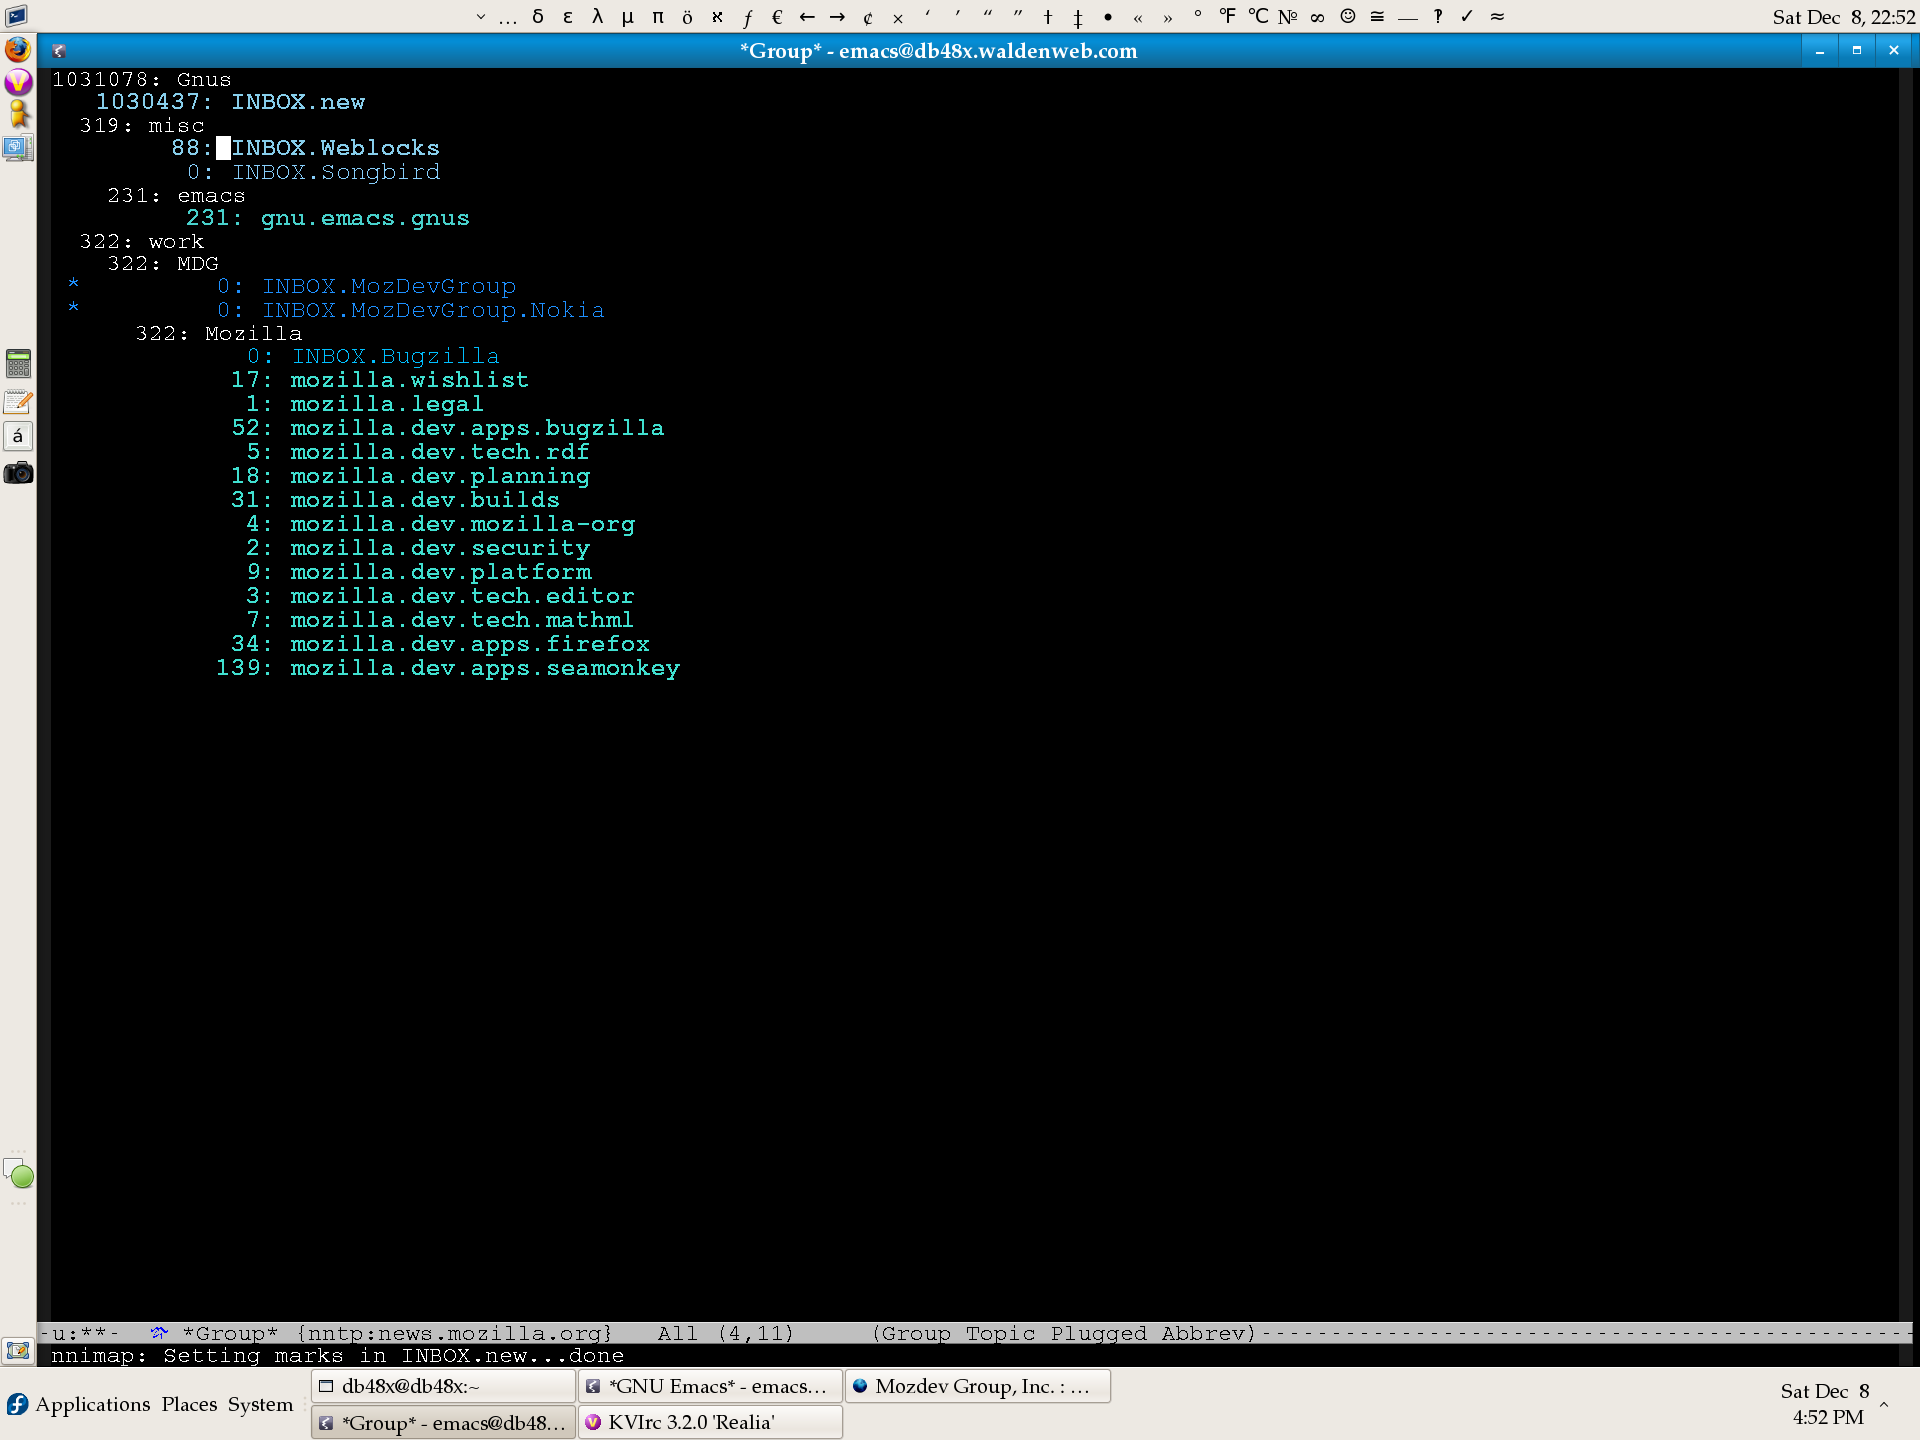
Task: Select the Mozilla topic line
Action: [x=219, y=333]
